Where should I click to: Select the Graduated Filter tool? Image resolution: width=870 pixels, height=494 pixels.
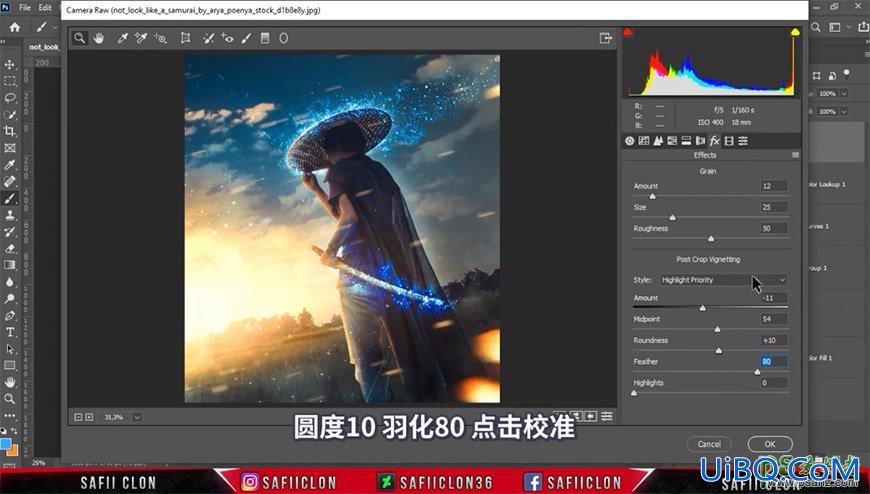265,38
